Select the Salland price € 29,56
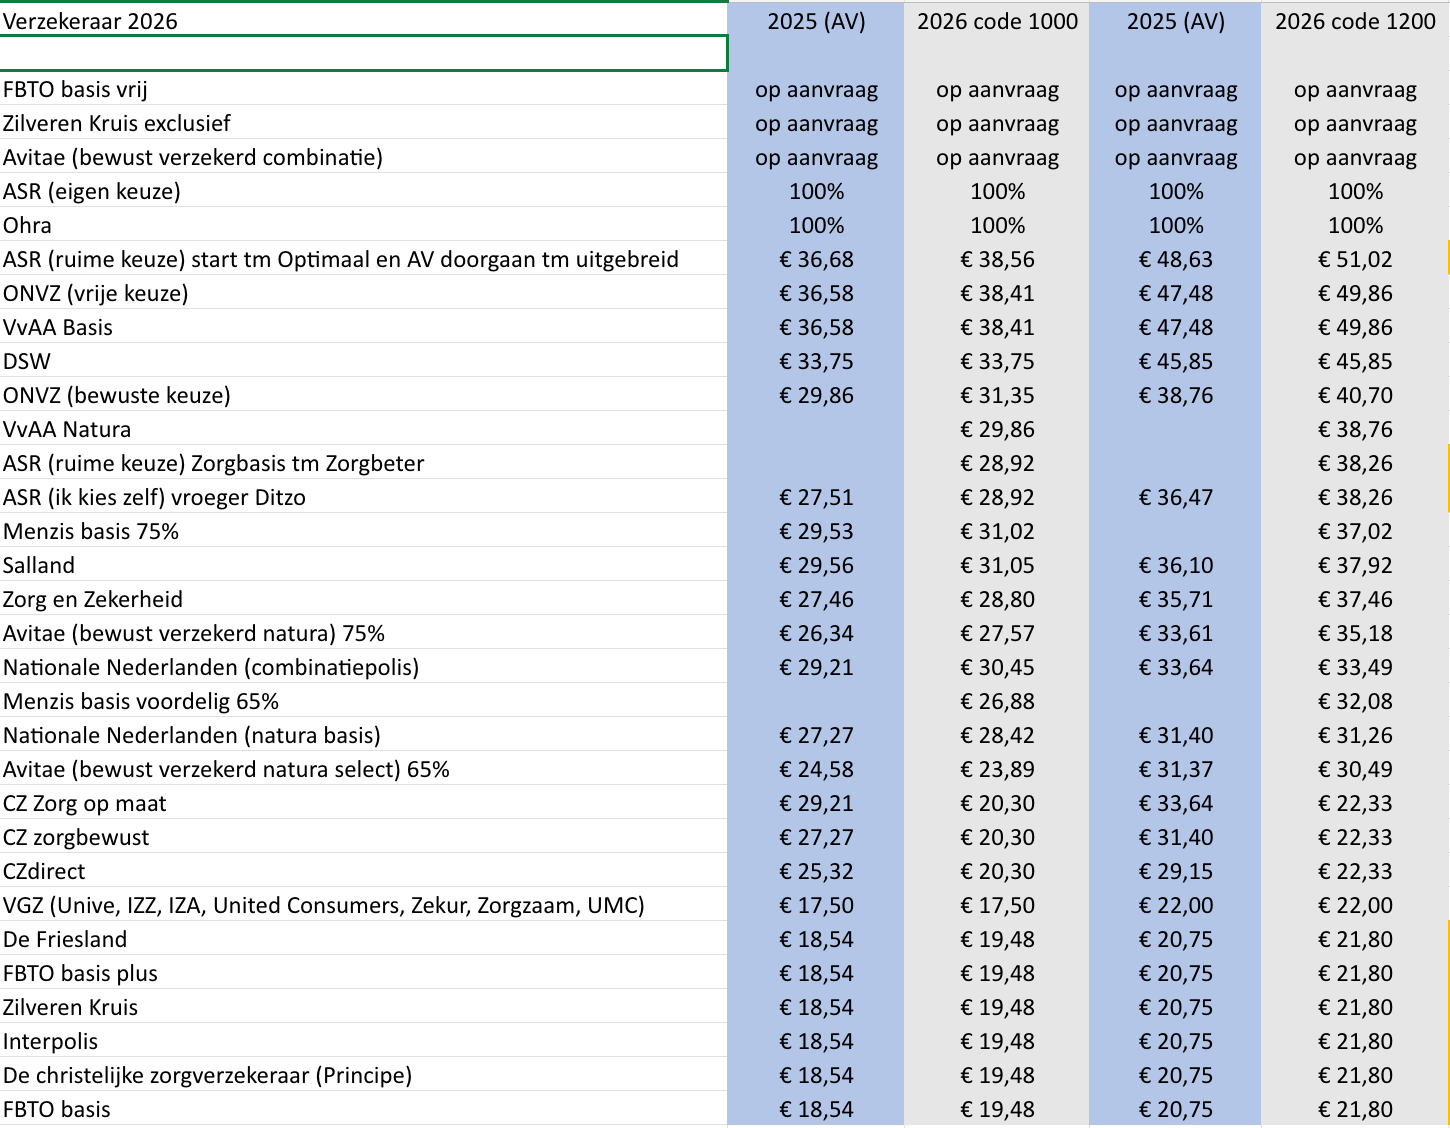Screen dimensions: 1450x1128 point(816,565)
